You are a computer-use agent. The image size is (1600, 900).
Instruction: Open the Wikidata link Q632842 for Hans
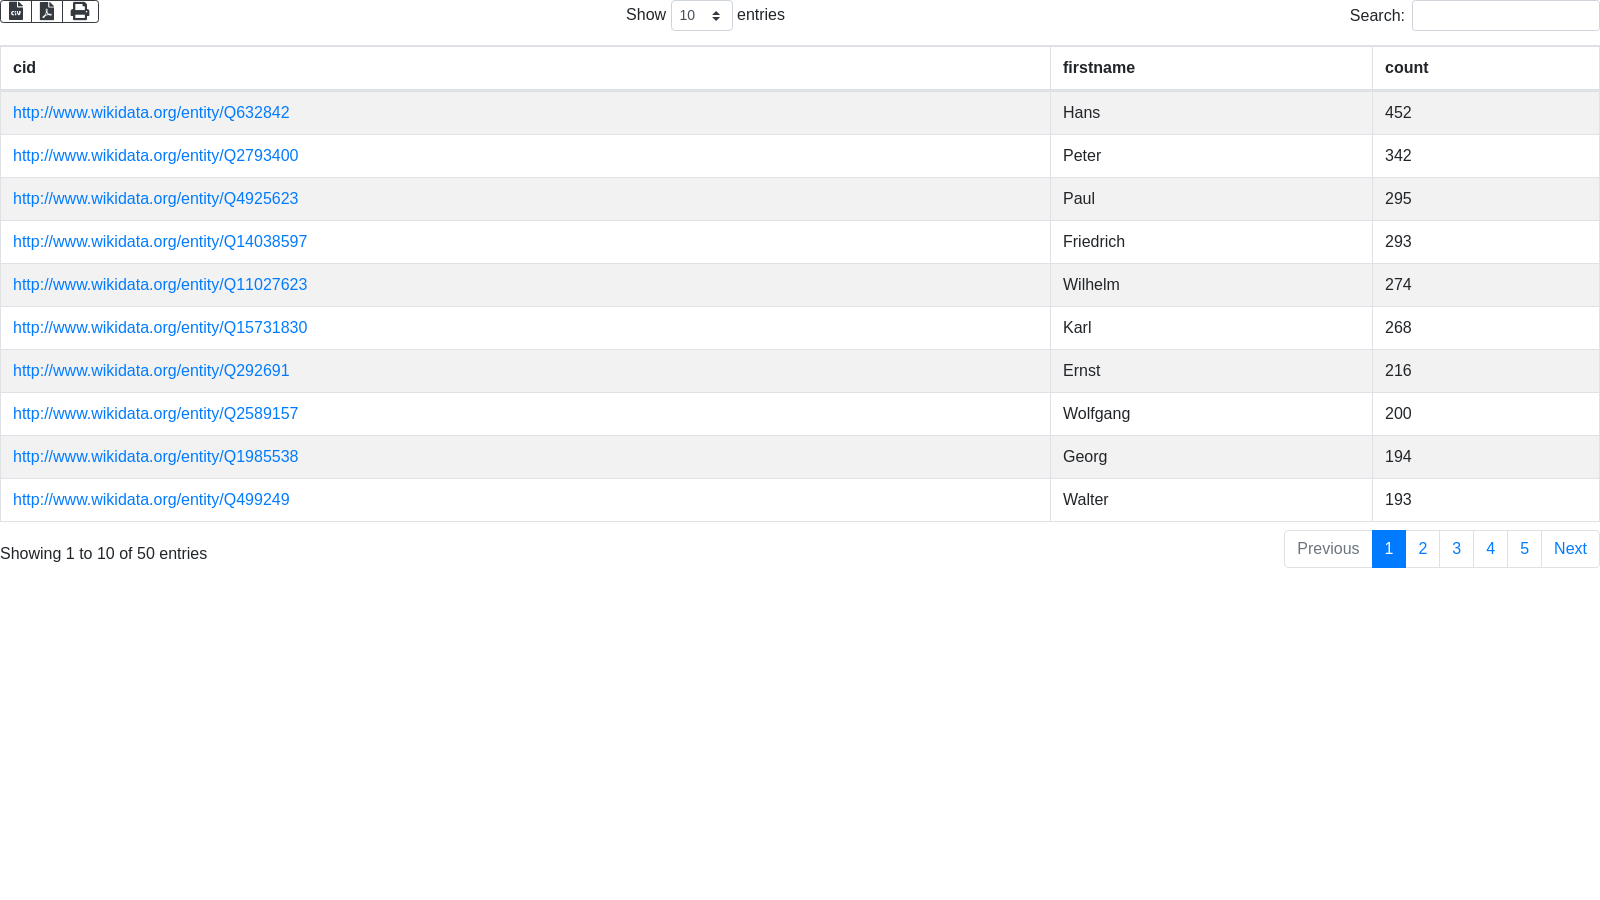click(151, 113)
